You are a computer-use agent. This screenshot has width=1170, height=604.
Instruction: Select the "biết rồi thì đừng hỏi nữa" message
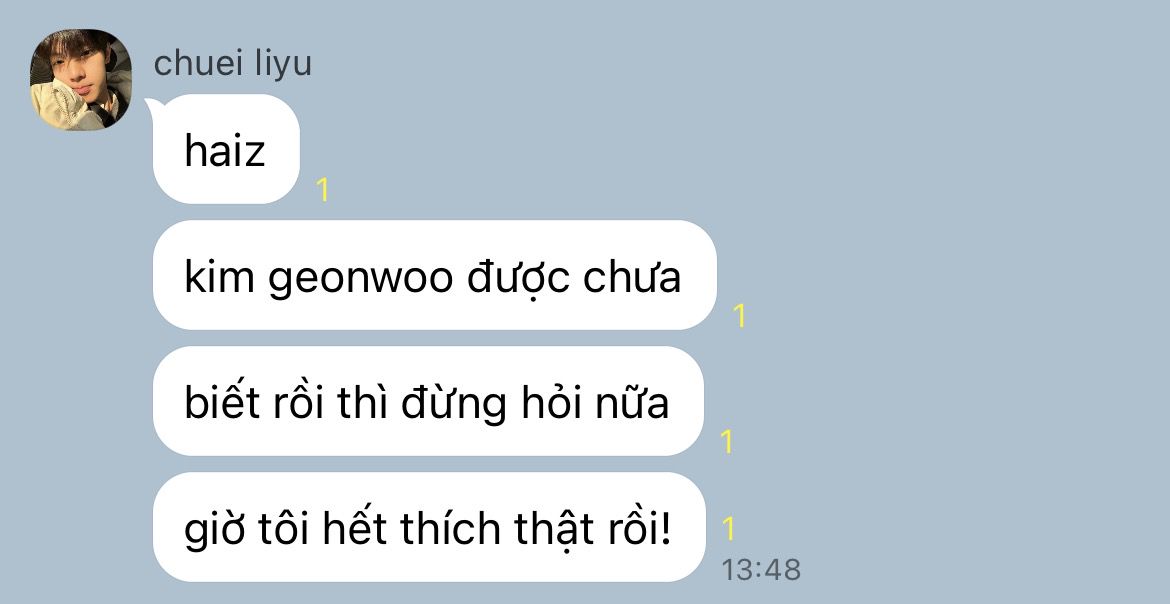coord(428,402)
